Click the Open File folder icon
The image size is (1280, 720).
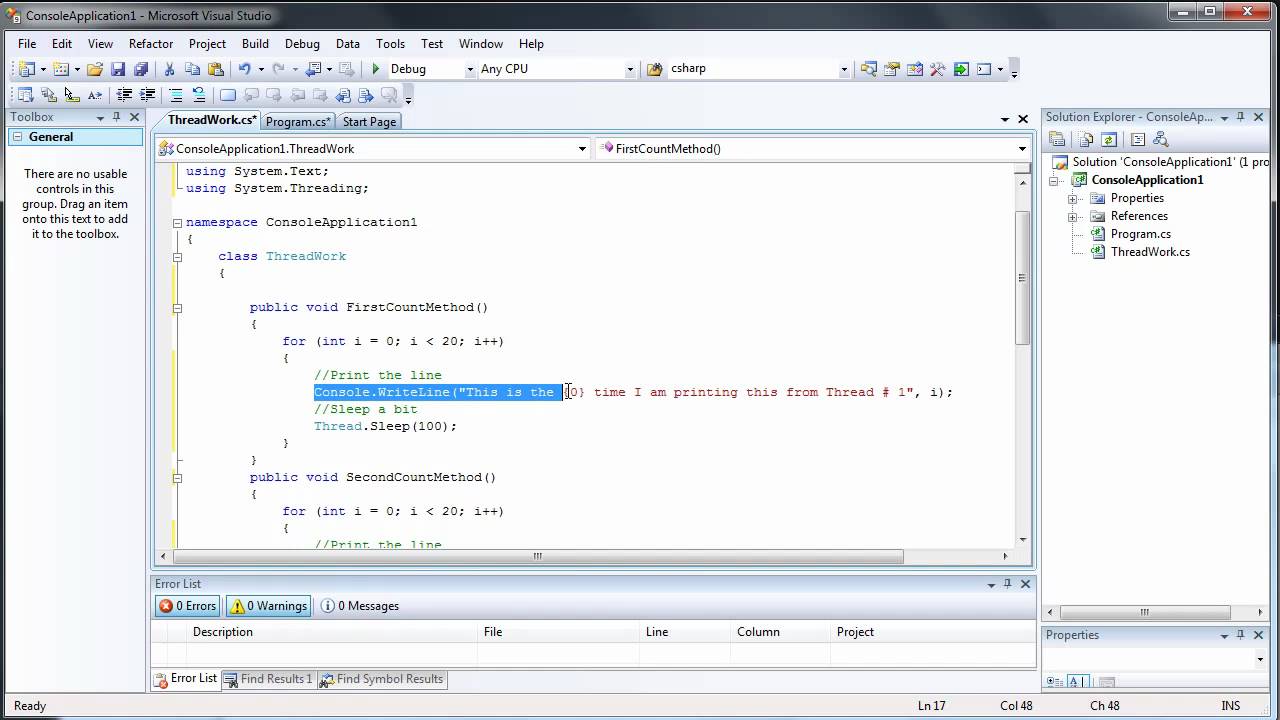(x=94, y=69)
